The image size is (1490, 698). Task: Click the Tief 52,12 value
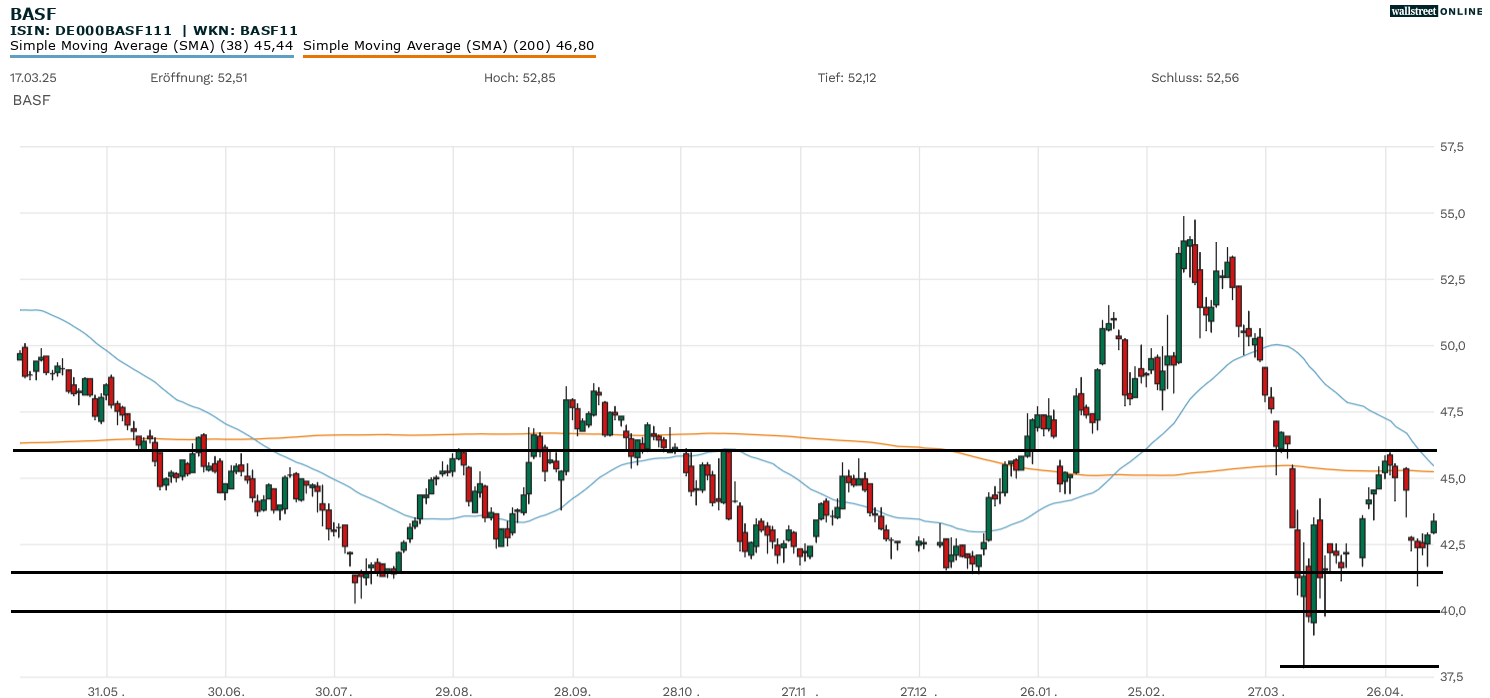point(846,78)
